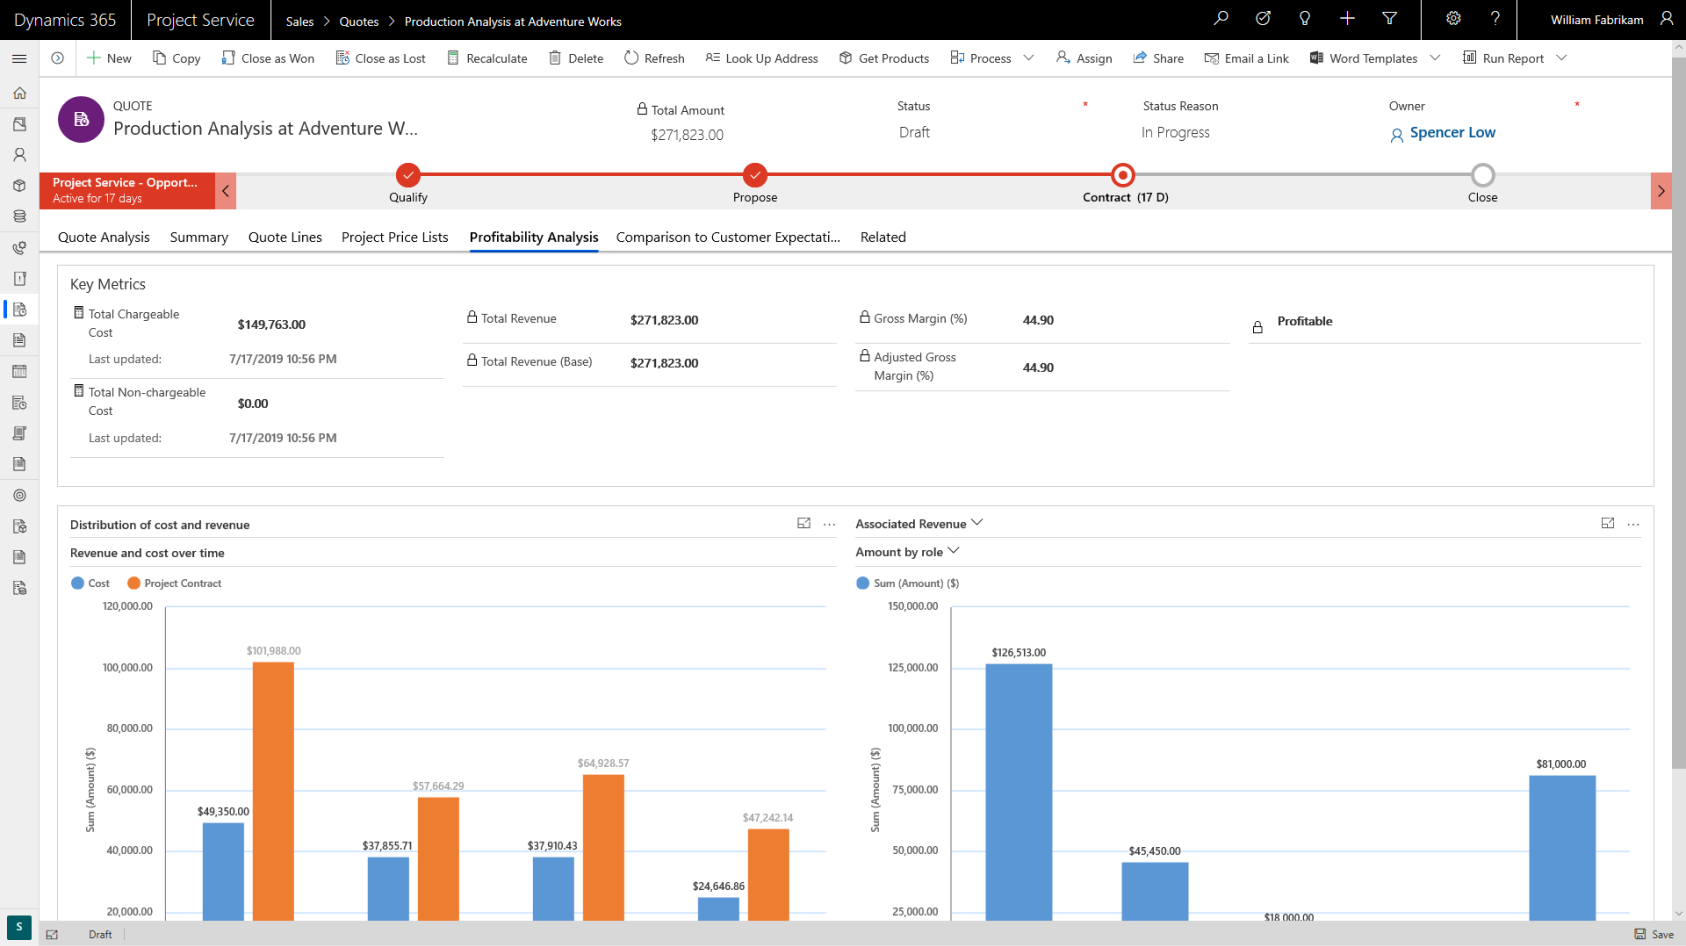Viewport: 1686px width, 946px height.
Task: Click Recalculate in the command bar
Action: click(x=487, y=58)
